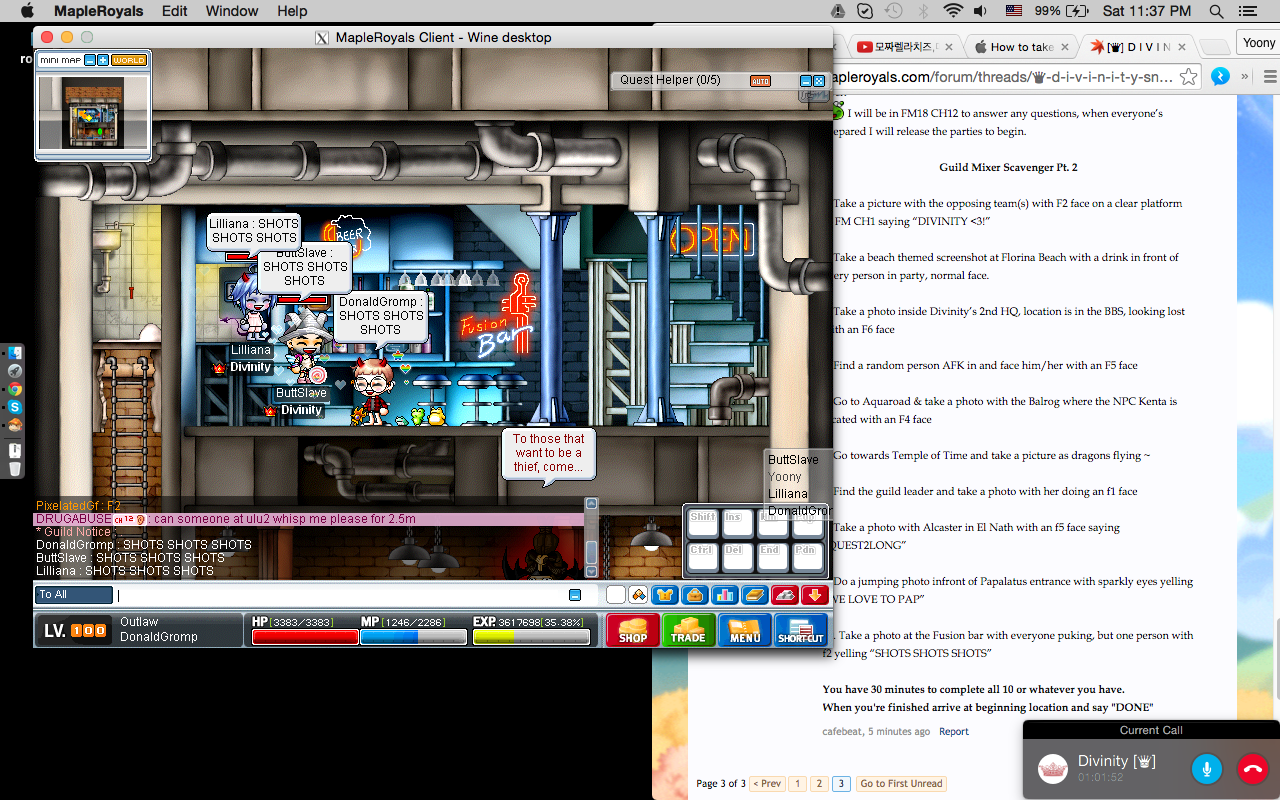Screen dimensions: 1280x800
Task: Click the mini map preview image
Action: (94, 111)
